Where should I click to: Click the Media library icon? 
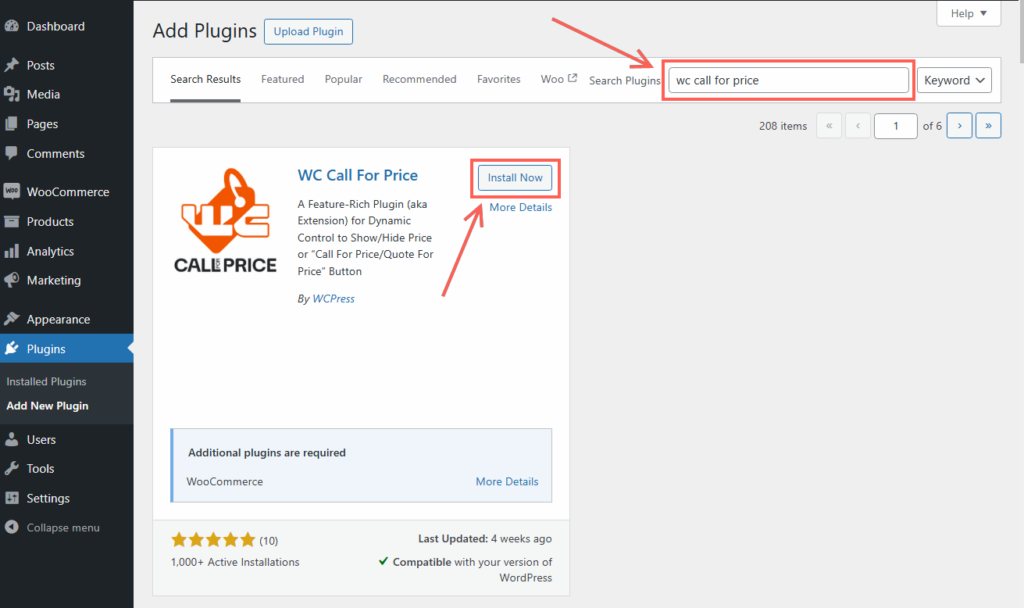pyautogui.click(x=12, y=94)
